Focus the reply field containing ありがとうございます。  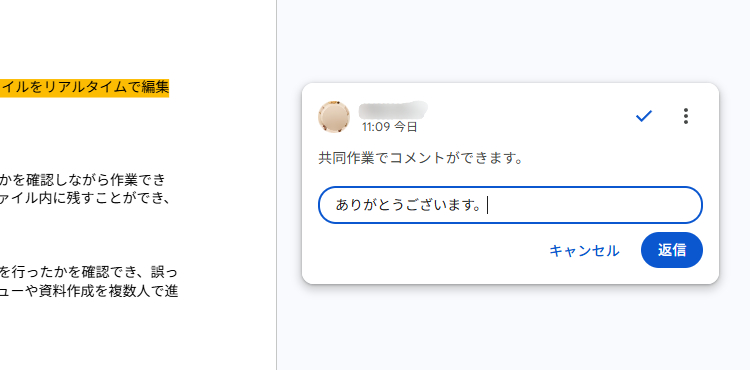(x=510, y=205)
